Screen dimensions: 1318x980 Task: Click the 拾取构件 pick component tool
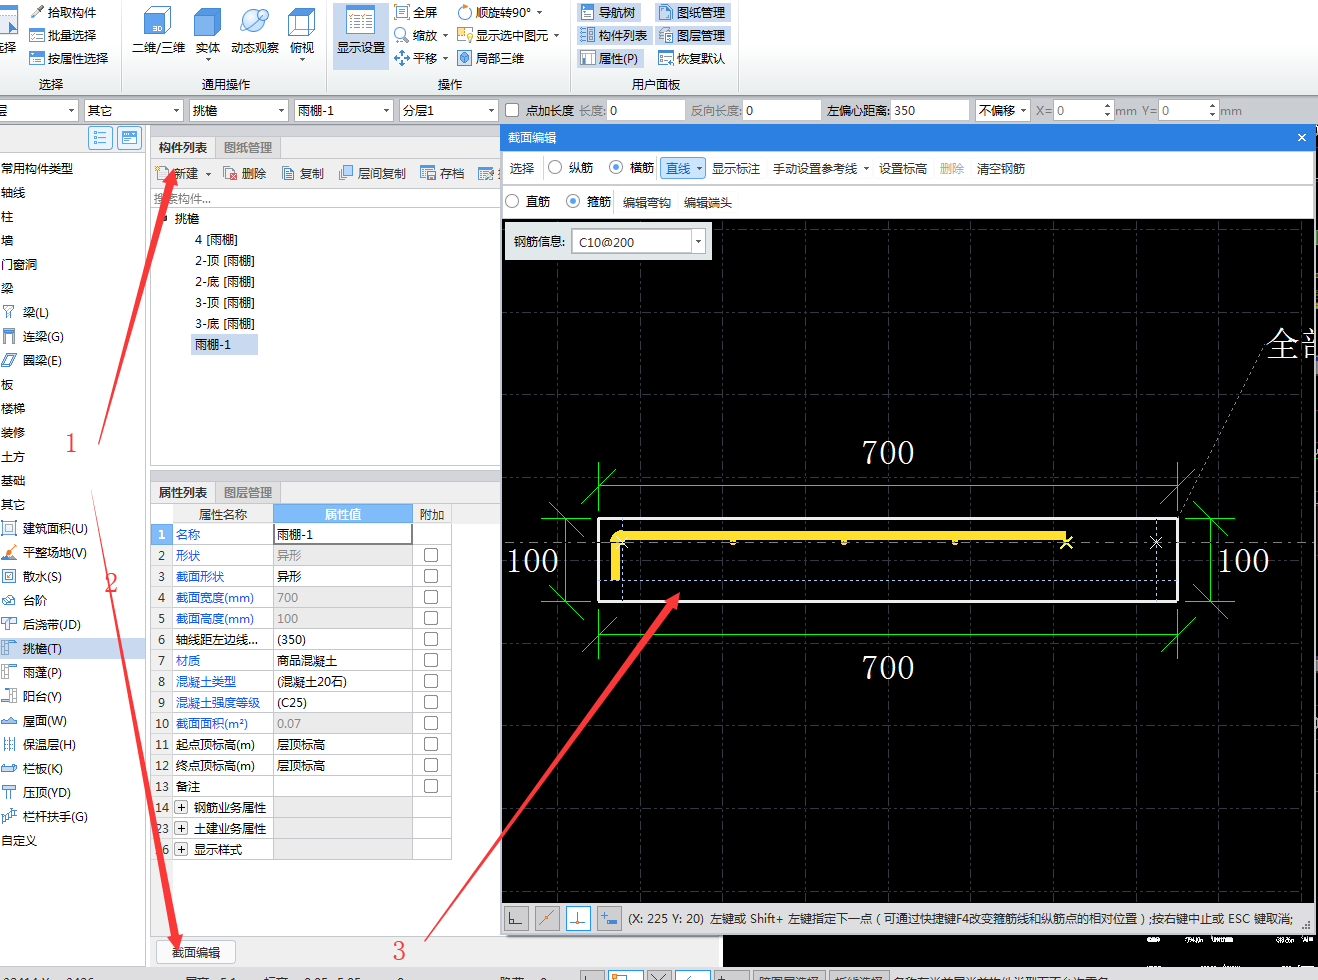(x=63, y=12)
